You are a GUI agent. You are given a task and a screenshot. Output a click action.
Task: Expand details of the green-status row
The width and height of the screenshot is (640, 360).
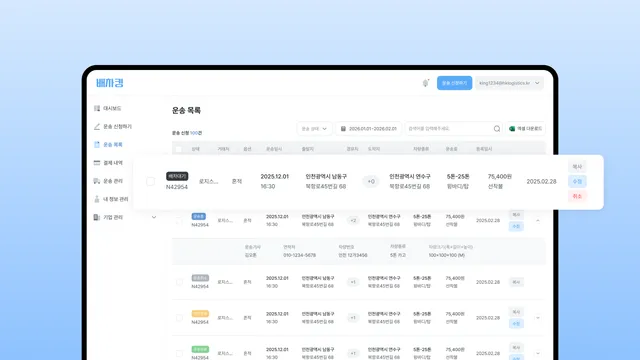[x=538, y=353]
